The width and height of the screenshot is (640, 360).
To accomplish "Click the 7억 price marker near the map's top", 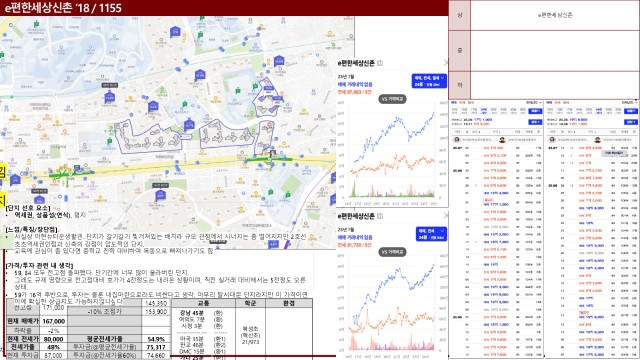I will (176, 31).
